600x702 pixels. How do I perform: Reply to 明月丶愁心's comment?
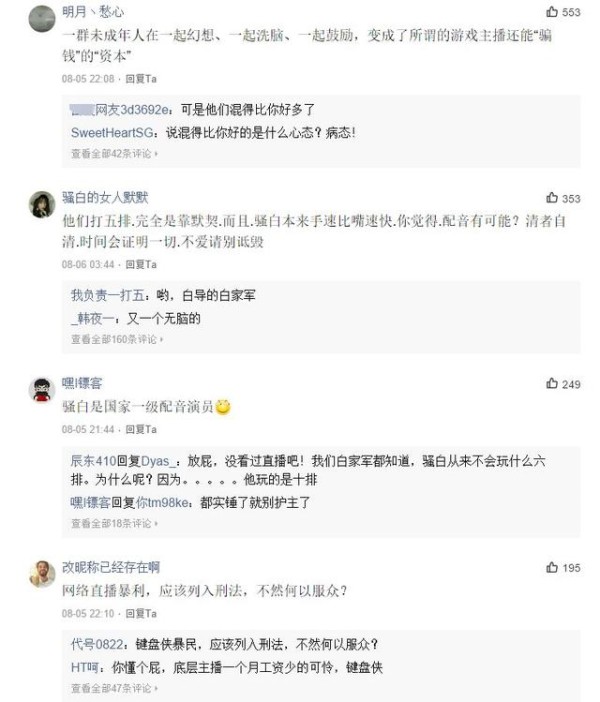pyautogui.click(x=145, y=78)
